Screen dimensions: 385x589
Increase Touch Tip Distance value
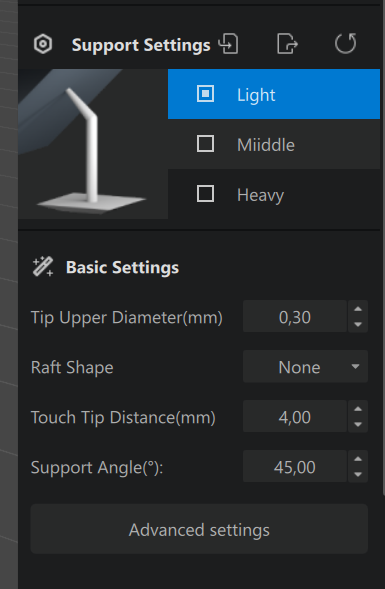(358, 409)
